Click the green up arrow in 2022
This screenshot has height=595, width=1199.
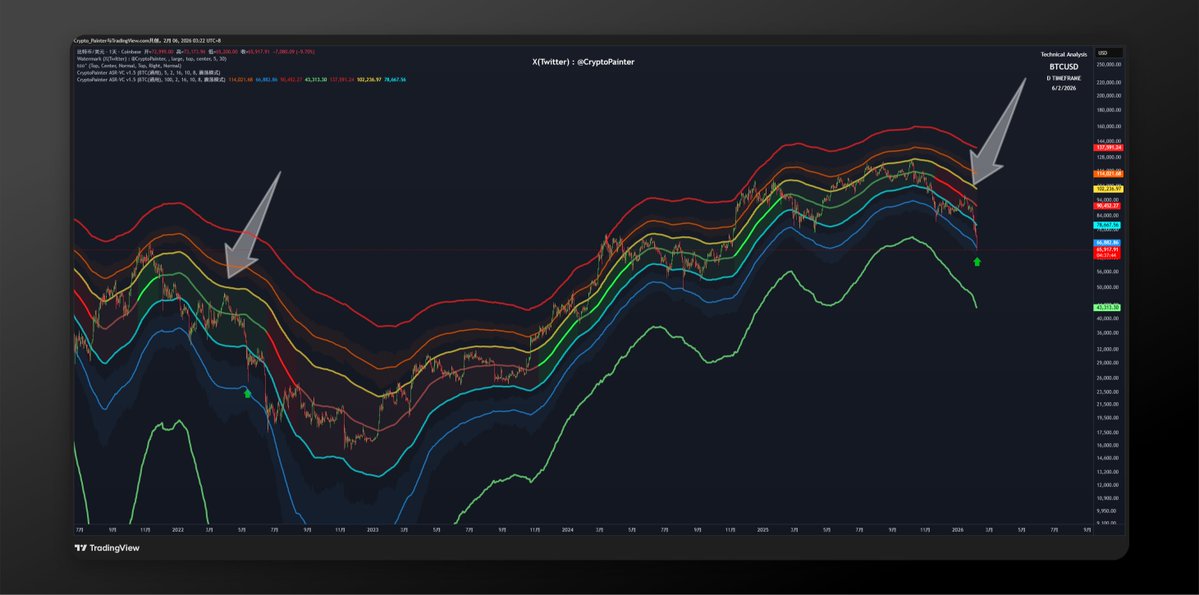247,393
